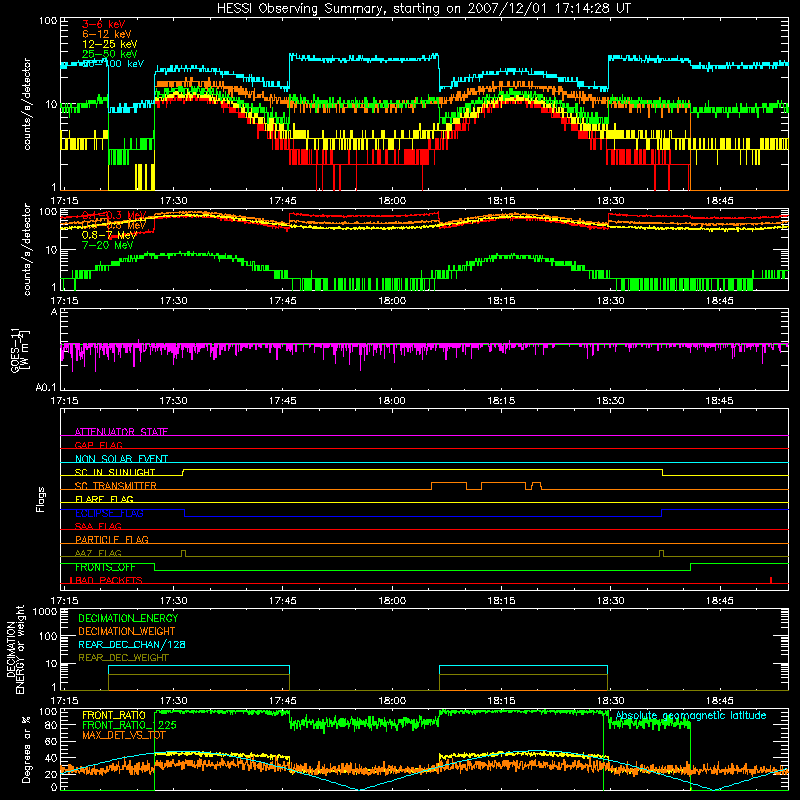800x800 pixels.
Task: Click the 18:45 time label under Flags panel
Action: [719, 601]
